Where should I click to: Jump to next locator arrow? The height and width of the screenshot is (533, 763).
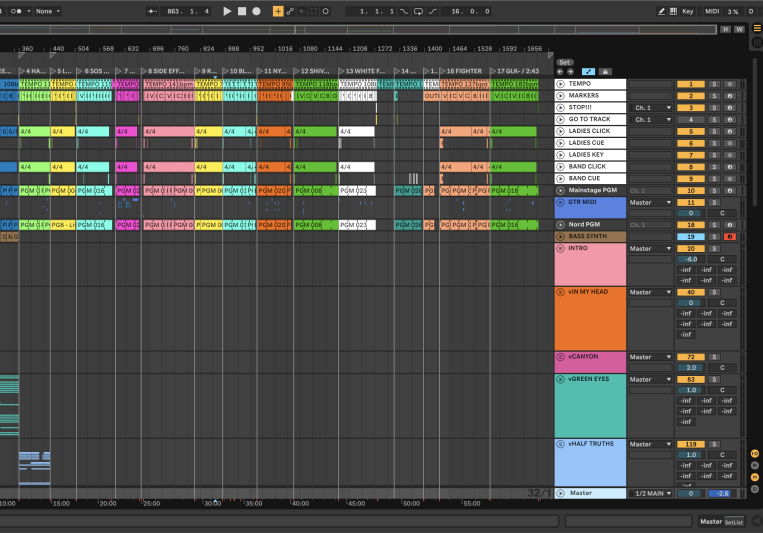coord(570,72)
